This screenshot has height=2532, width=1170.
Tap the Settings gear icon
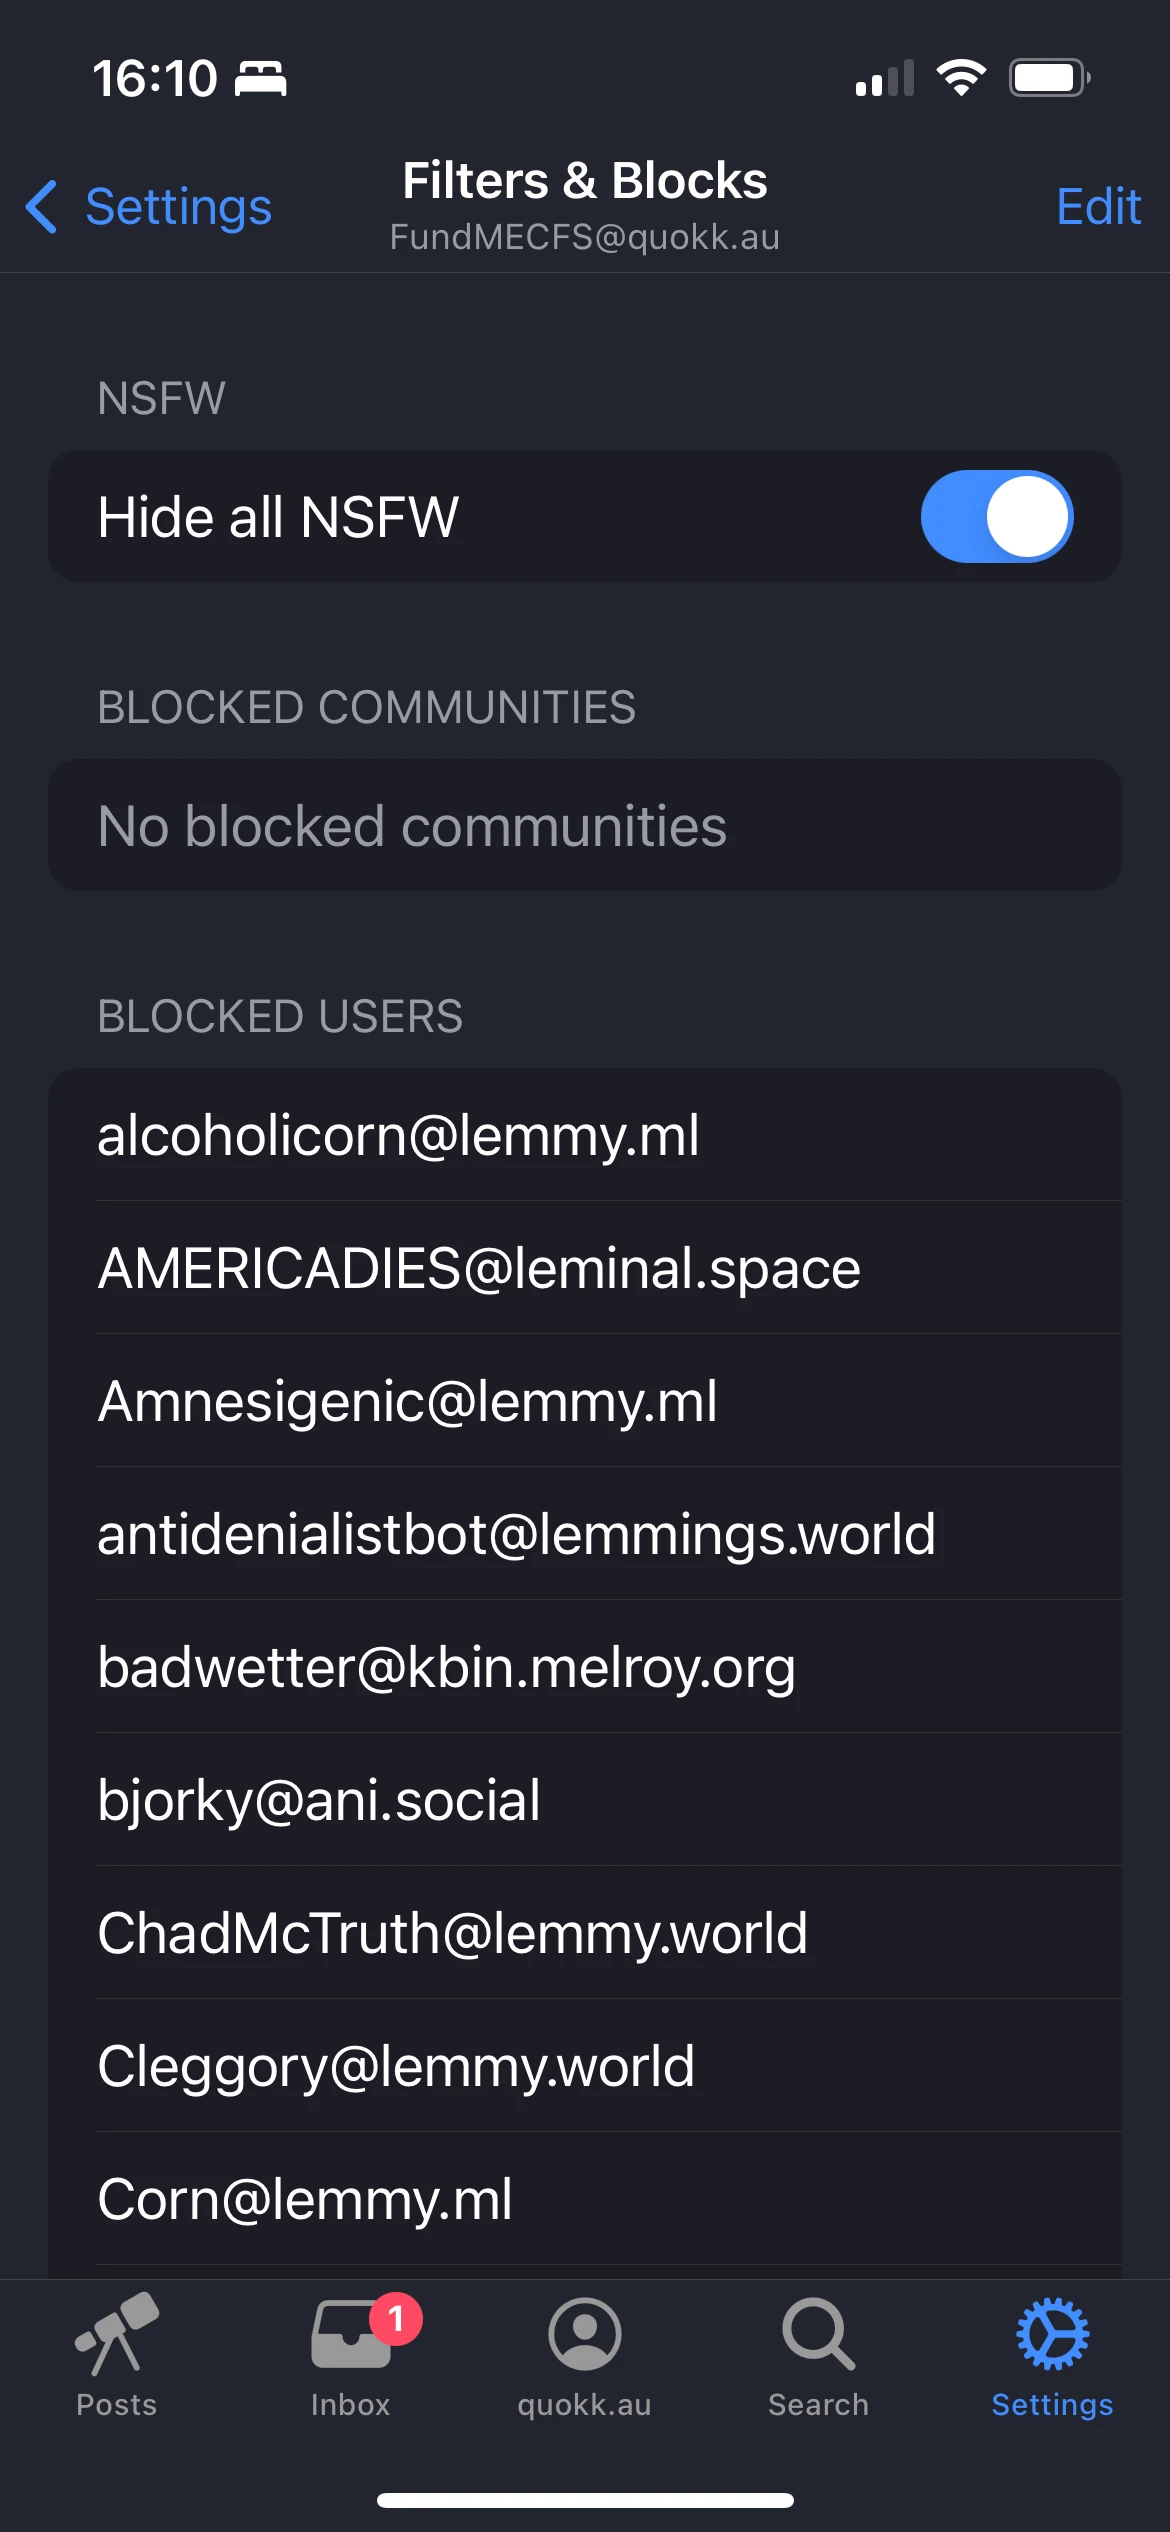pyautogui.click(x=1052, y=2334)
